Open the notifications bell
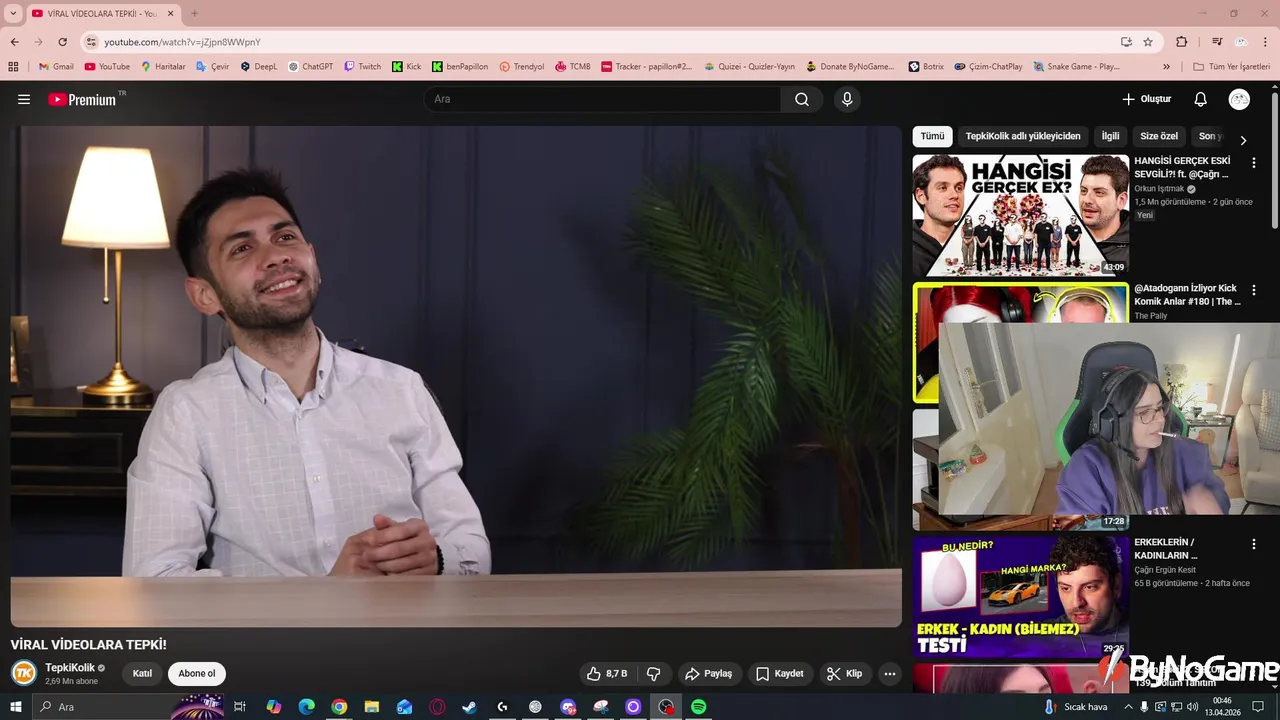The height and width of the screenshot is (720, 1280). [x=1201, y=99]
